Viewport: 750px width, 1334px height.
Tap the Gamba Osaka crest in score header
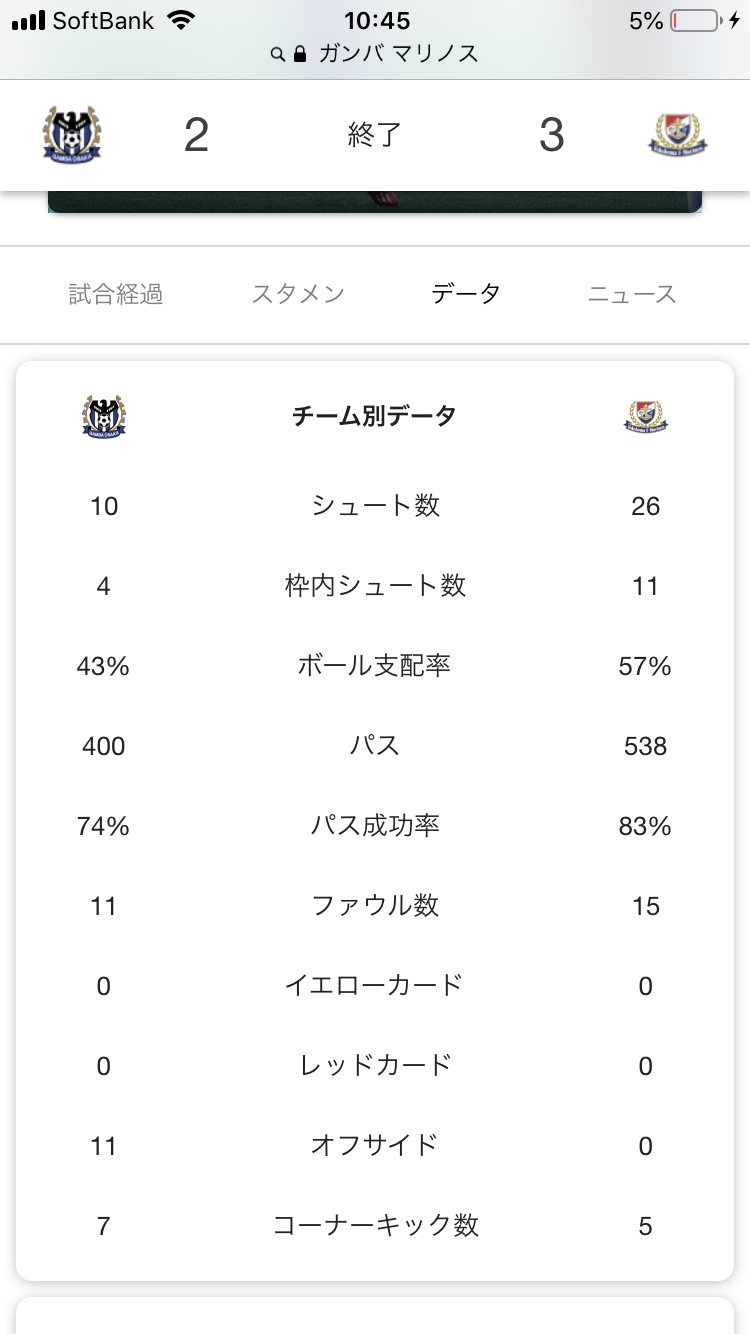[72, 134]
